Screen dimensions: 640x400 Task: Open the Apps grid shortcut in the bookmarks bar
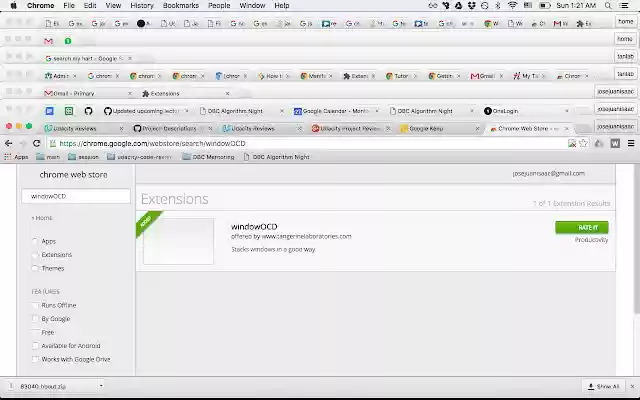coord(16,157)
